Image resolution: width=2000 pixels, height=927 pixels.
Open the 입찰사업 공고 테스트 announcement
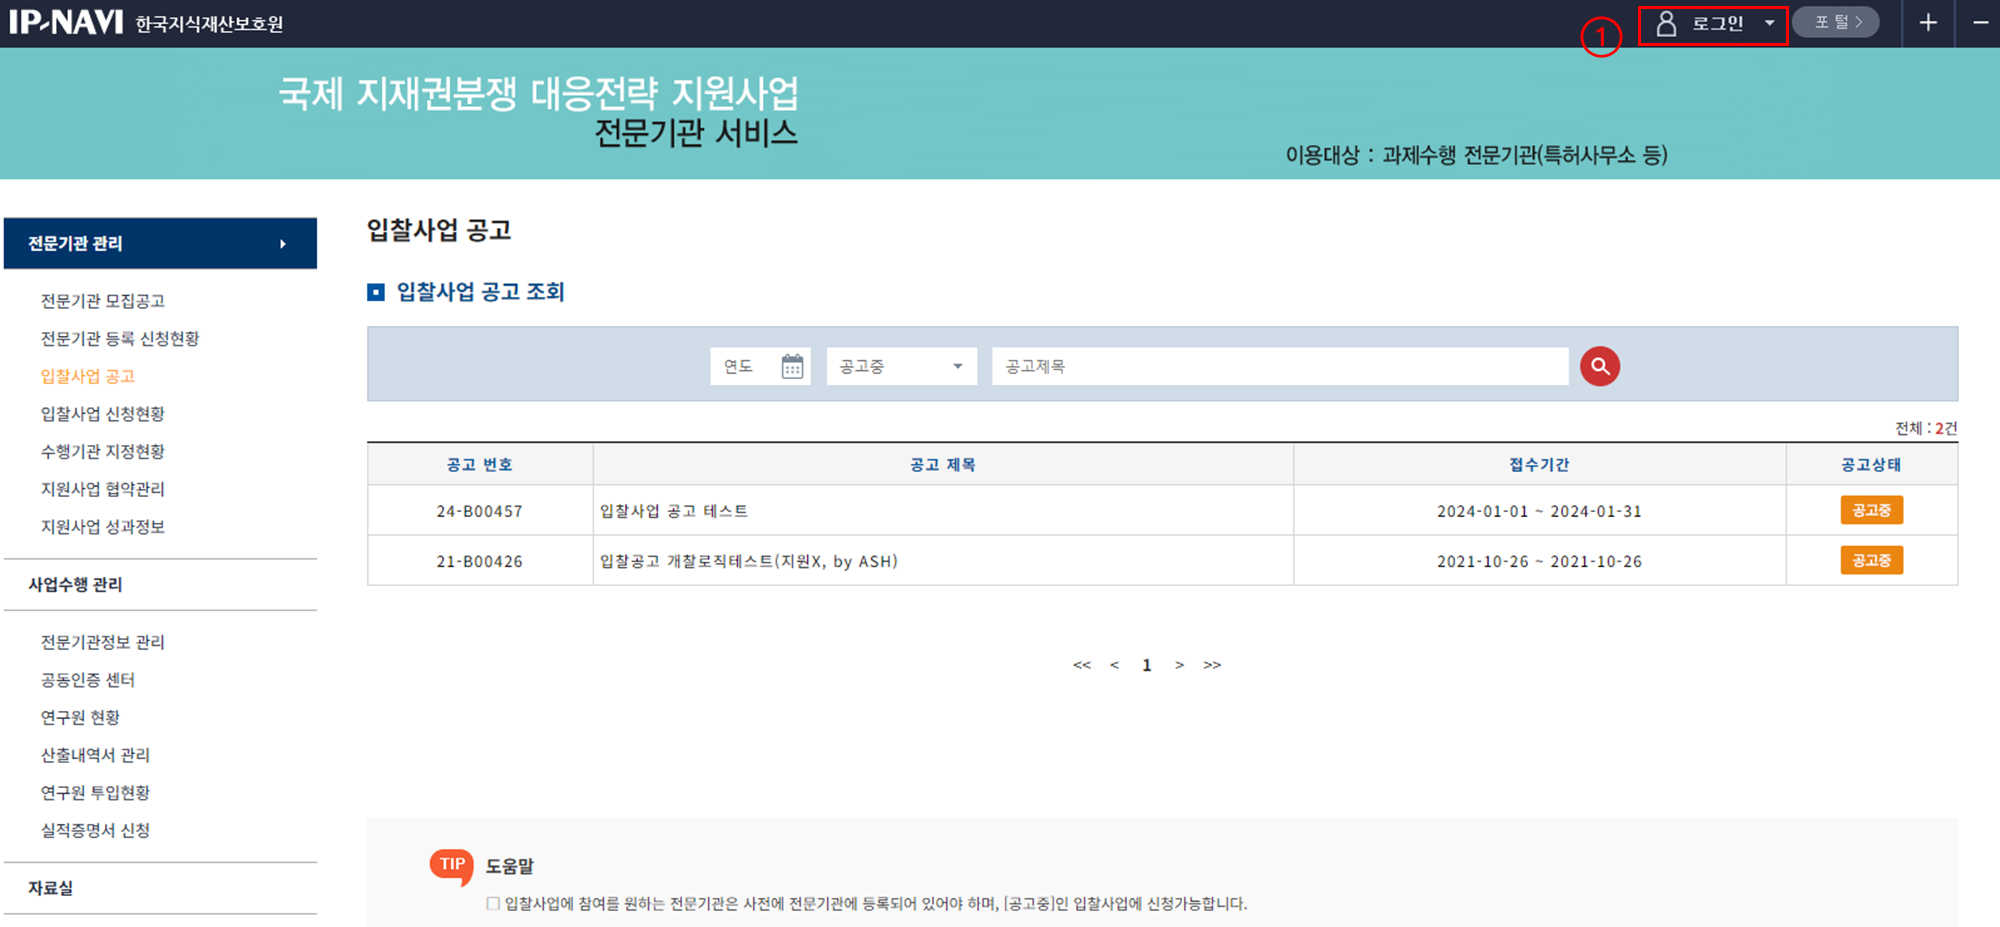pos(674,511)
